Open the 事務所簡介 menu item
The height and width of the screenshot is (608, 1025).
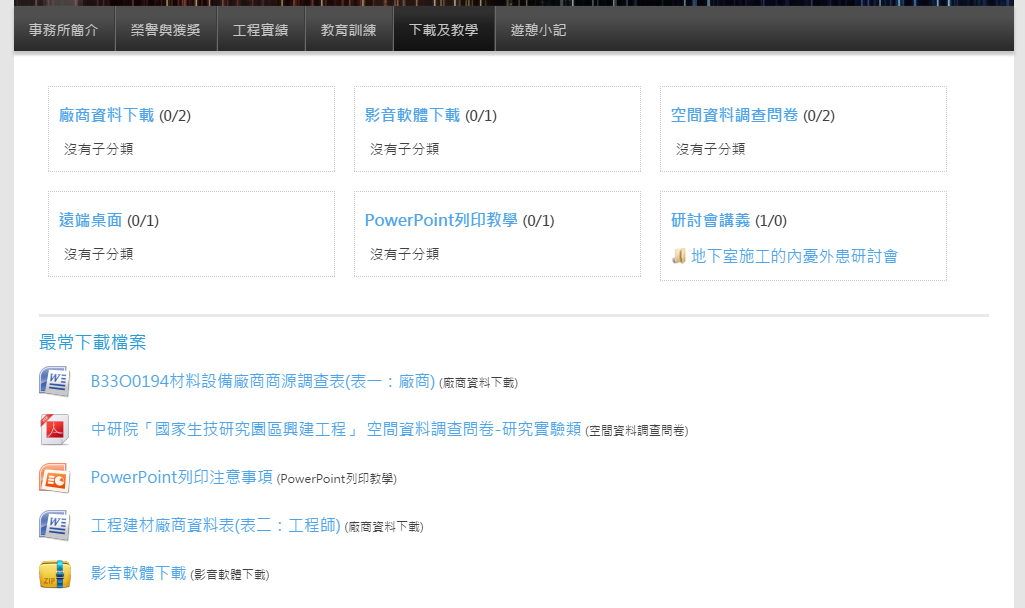64,30
